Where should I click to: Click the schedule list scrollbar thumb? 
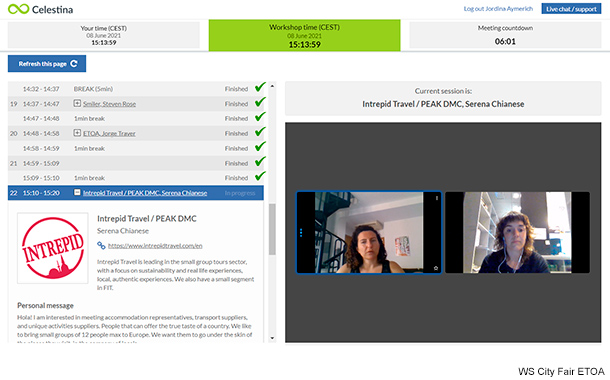point(272,229)
